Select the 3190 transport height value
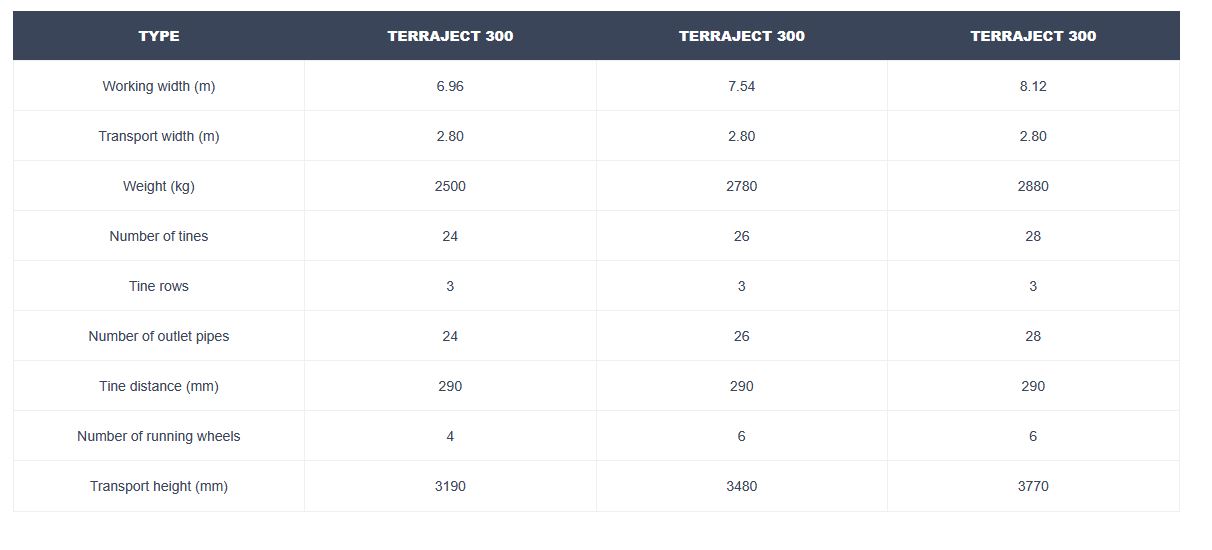1212x550 pixels. click(450, 486)
